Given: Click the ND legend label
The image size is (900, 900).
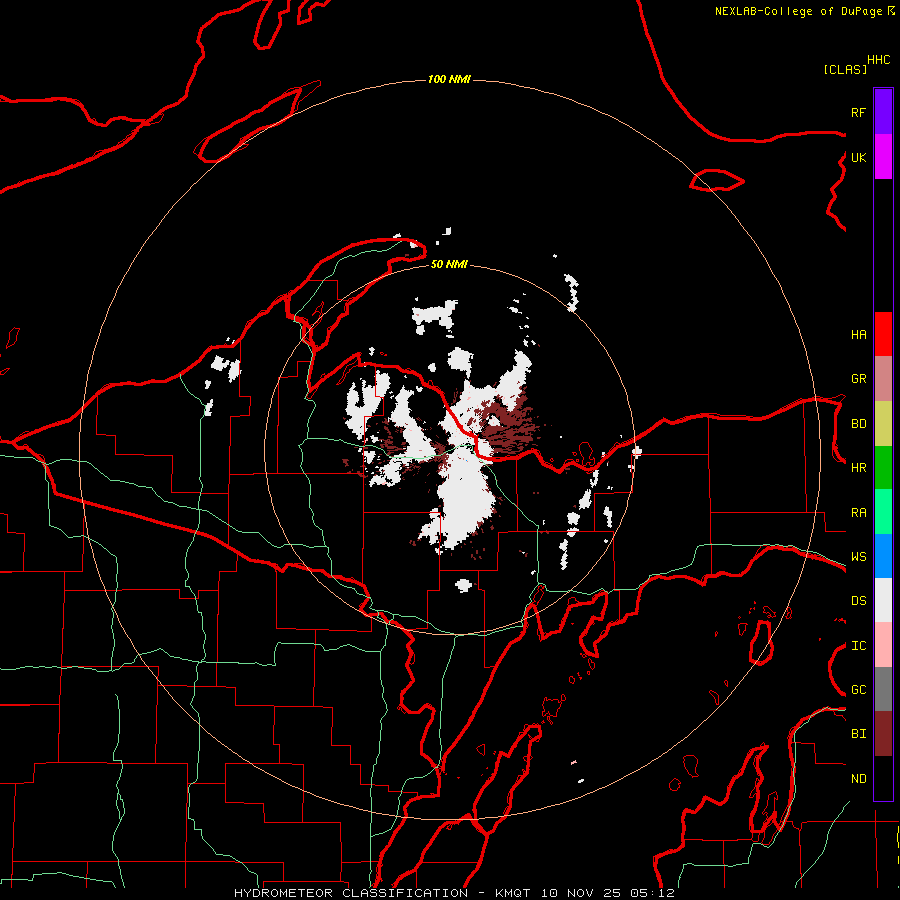Looking at the screenshot, I should click(x=858, y=779).
